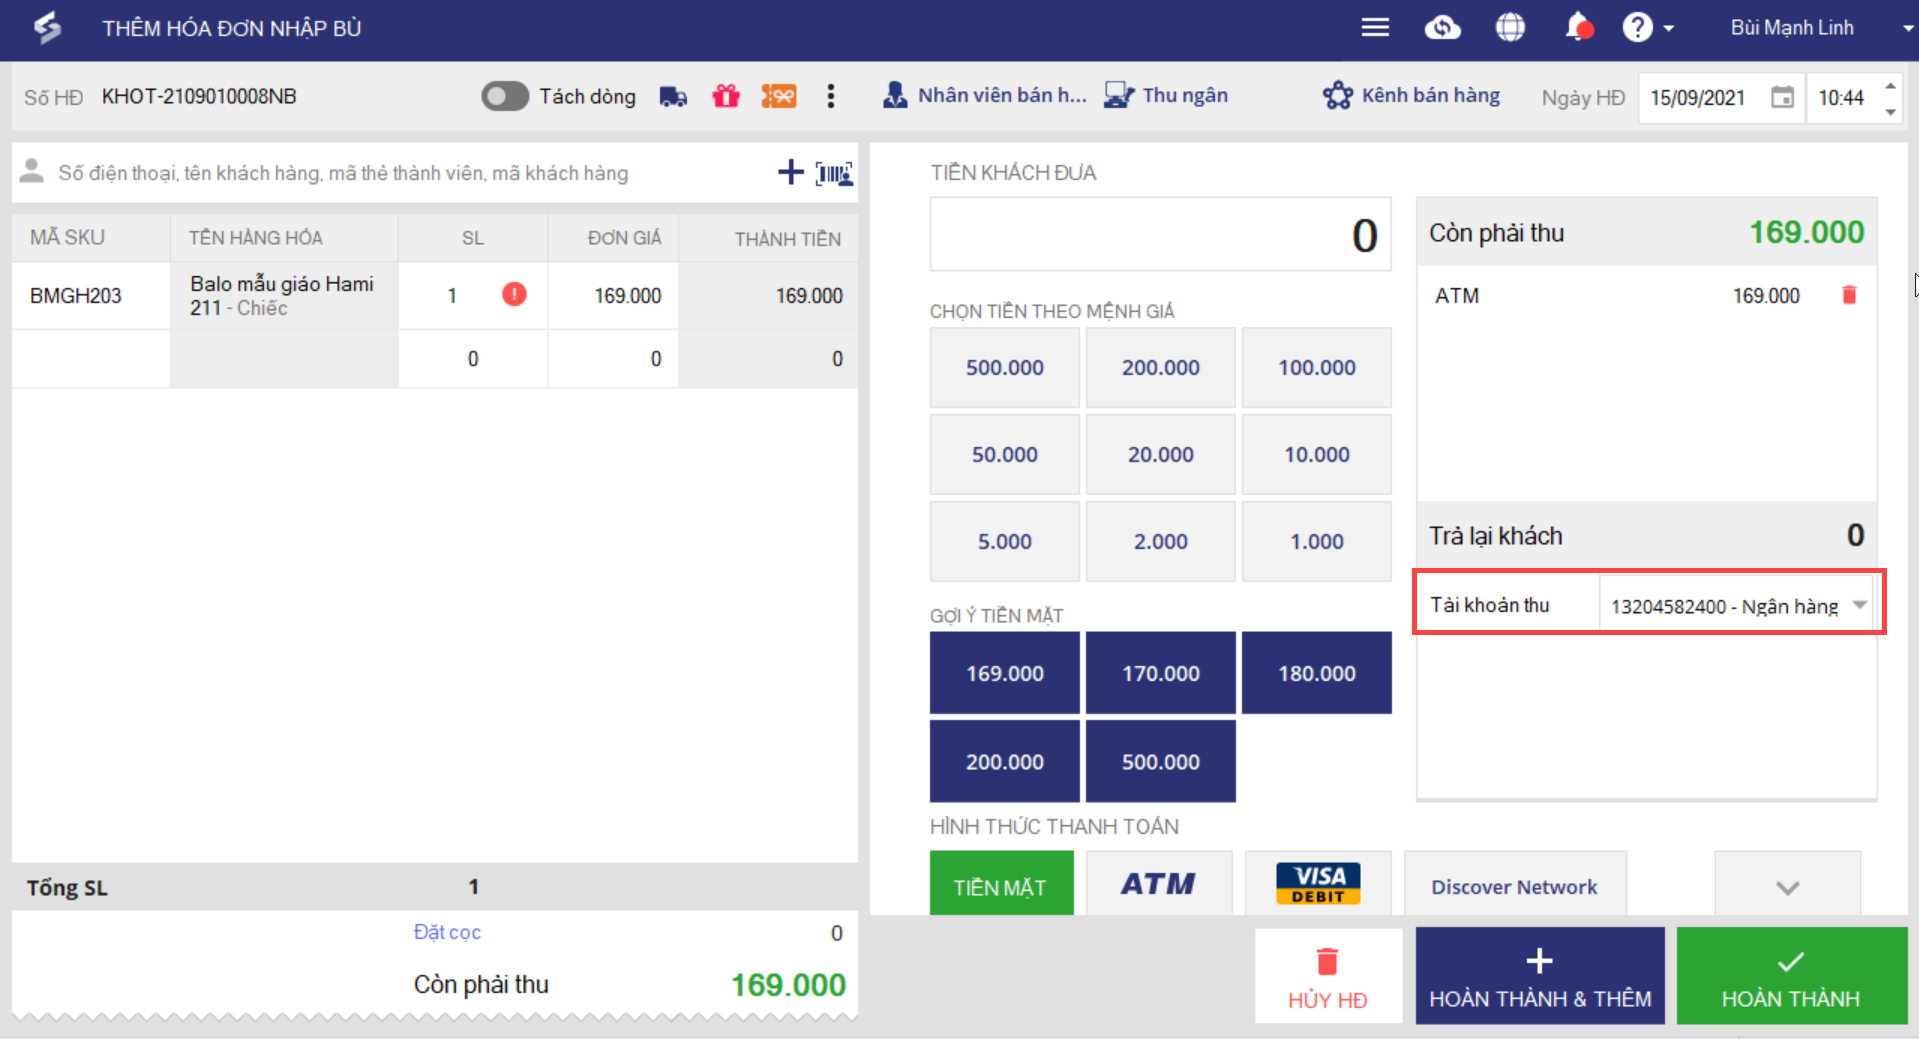This screenshot has width=1919, height=1039.
Task: Select the 100.000 denomination button
Action: (1316, 367)
